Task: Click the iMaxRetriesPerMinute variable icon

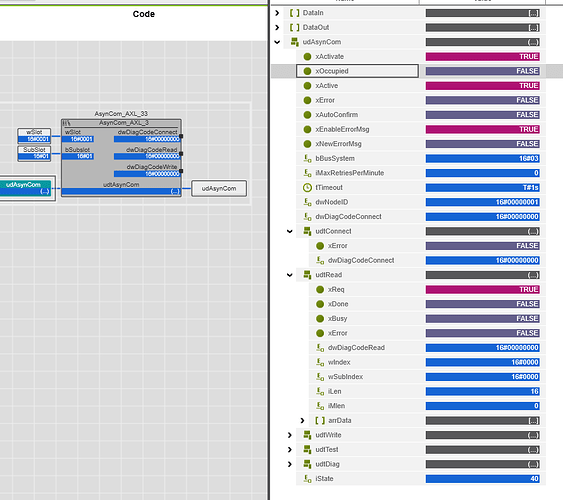Action: (x=307, y=173)
